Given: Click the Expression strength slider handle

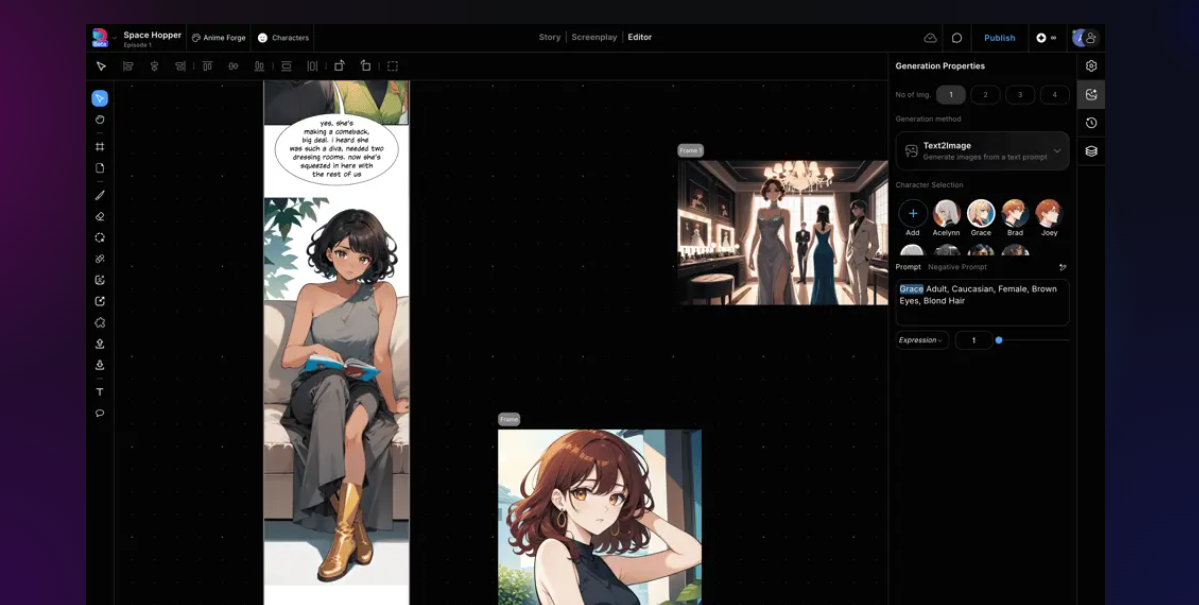Looking at the screenshot, I should click(x=998, y=340).
